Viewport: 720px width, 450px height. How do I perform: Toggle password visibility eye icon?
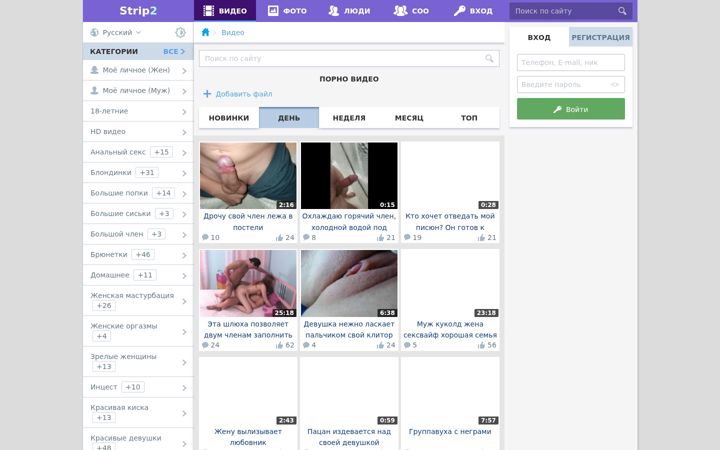(615, 84)
